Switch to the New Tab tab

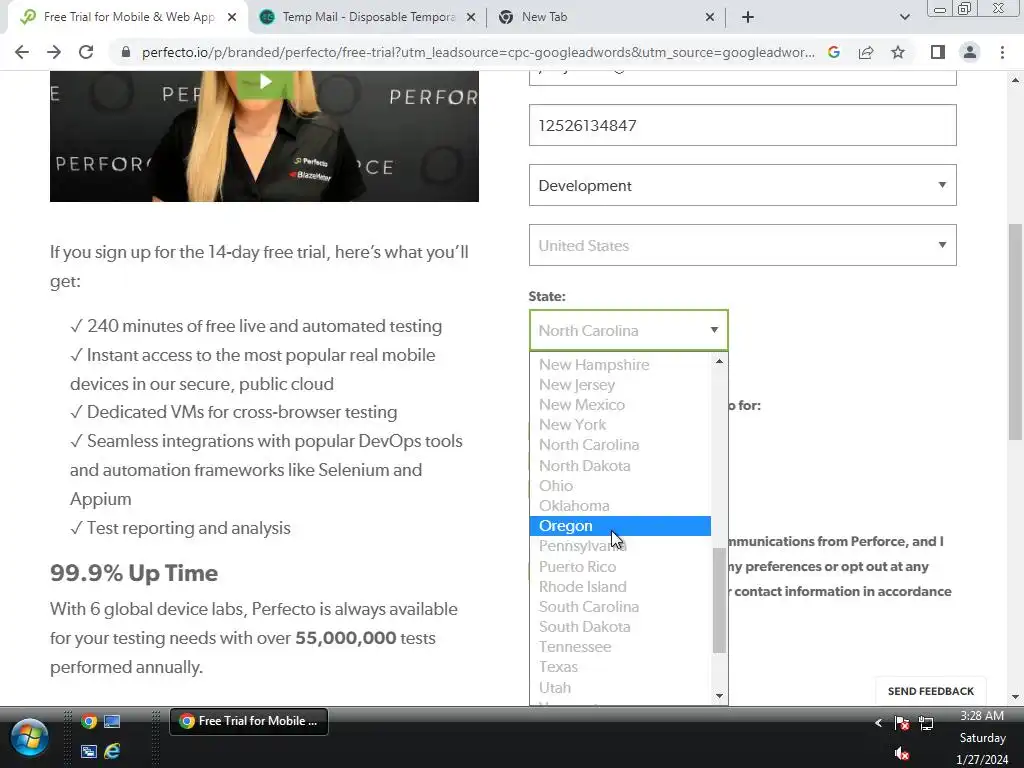pyautogui.click(x=607, y=17)
